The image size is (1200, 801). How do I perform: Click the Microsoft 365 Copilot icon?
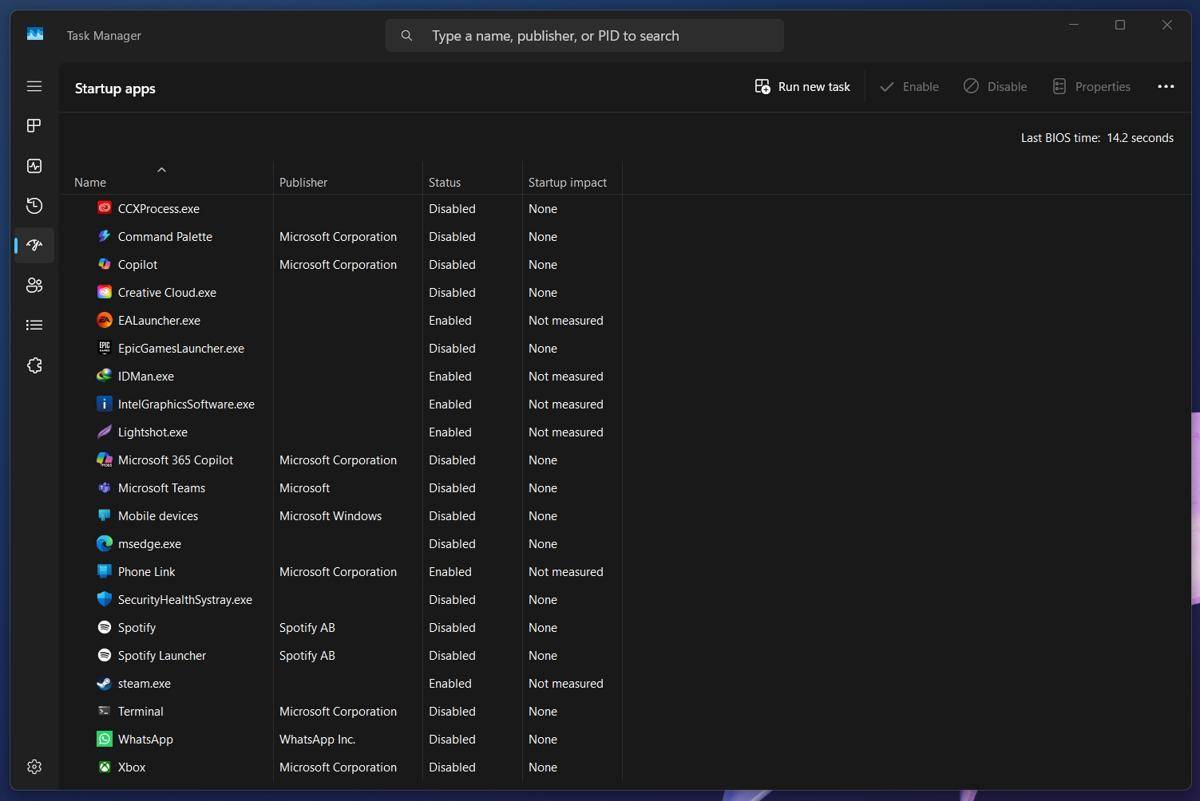(x=104, y=460)
